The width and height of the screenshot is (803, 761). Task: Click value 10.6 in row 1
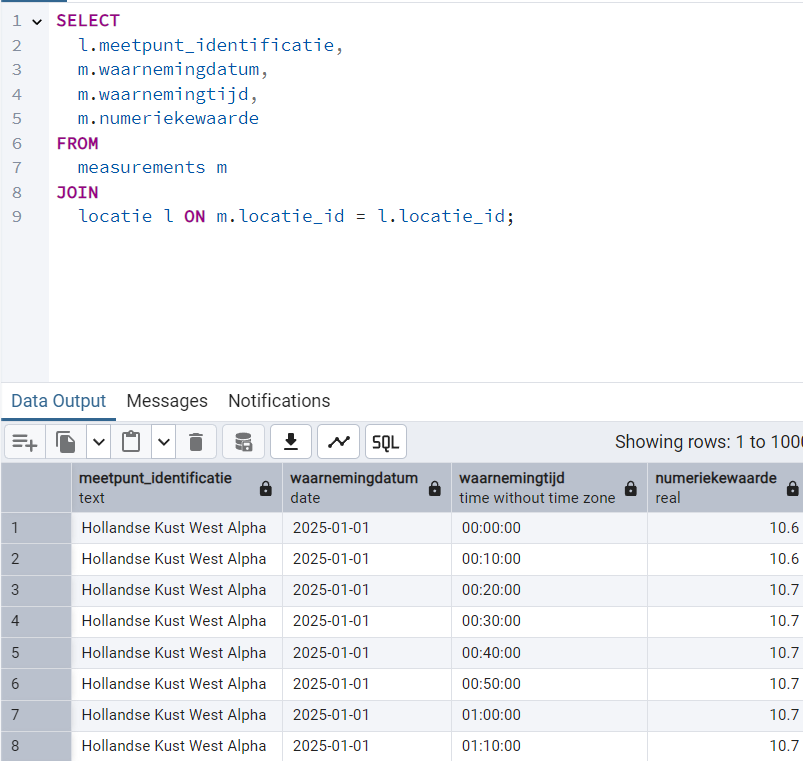tap(725, 528)
